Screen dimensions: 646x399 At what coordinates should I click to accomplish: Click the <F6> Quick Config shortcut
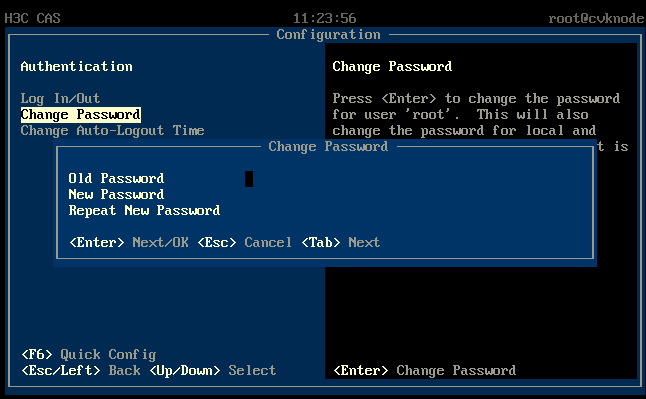89,354
